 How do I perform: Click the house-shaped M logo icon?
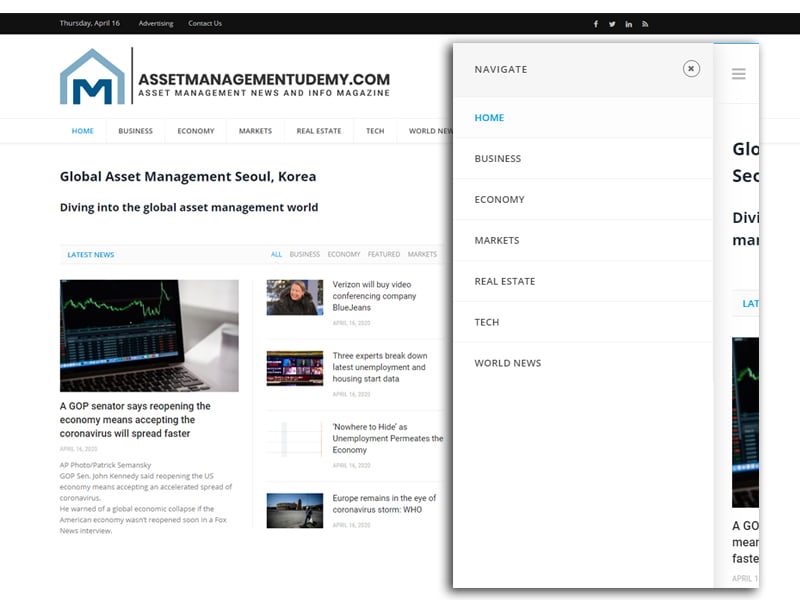92,78
